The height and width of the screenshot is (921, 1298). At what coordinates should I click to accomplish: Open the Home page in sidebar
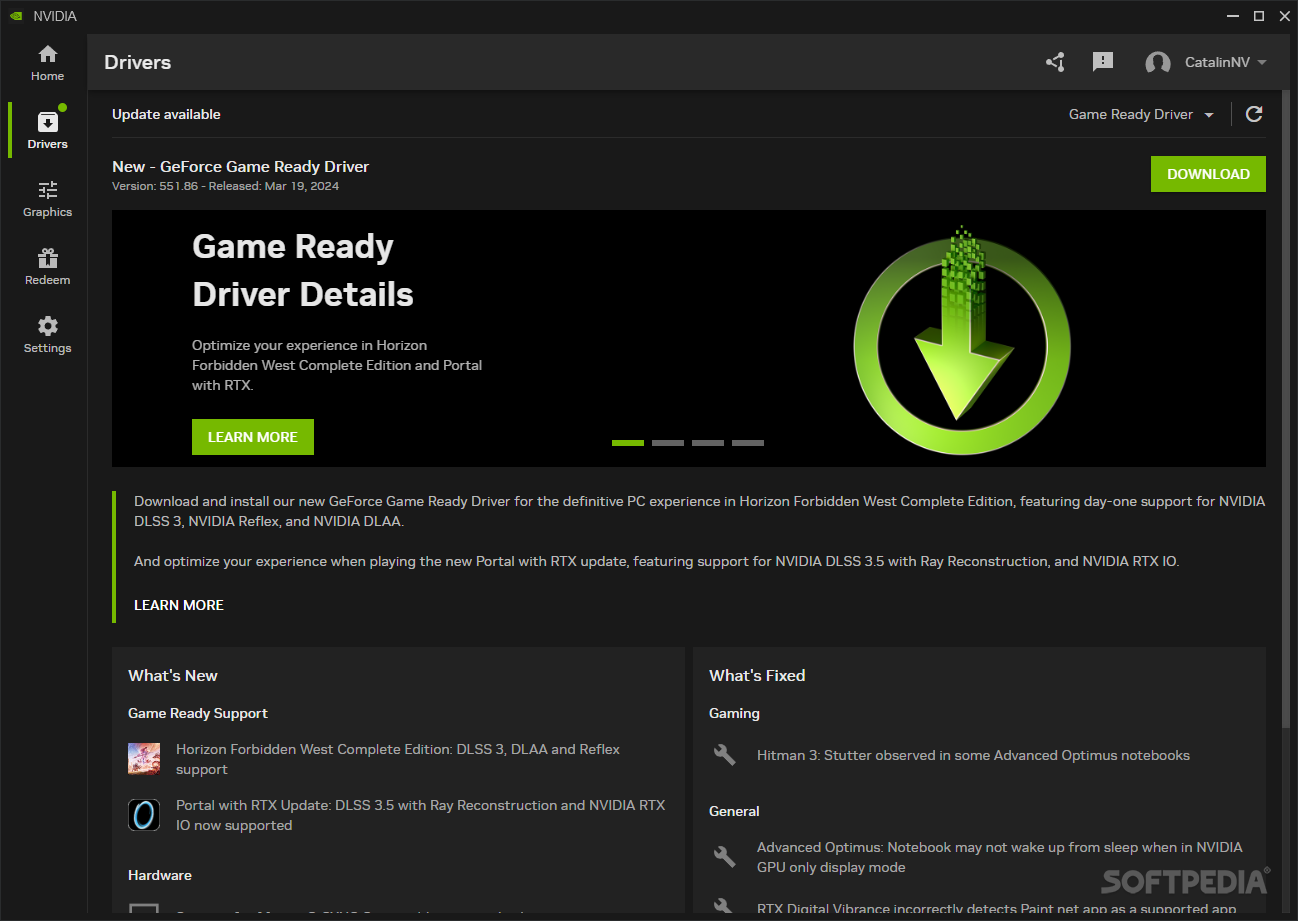pyautogui.click(x=47, y=62)
